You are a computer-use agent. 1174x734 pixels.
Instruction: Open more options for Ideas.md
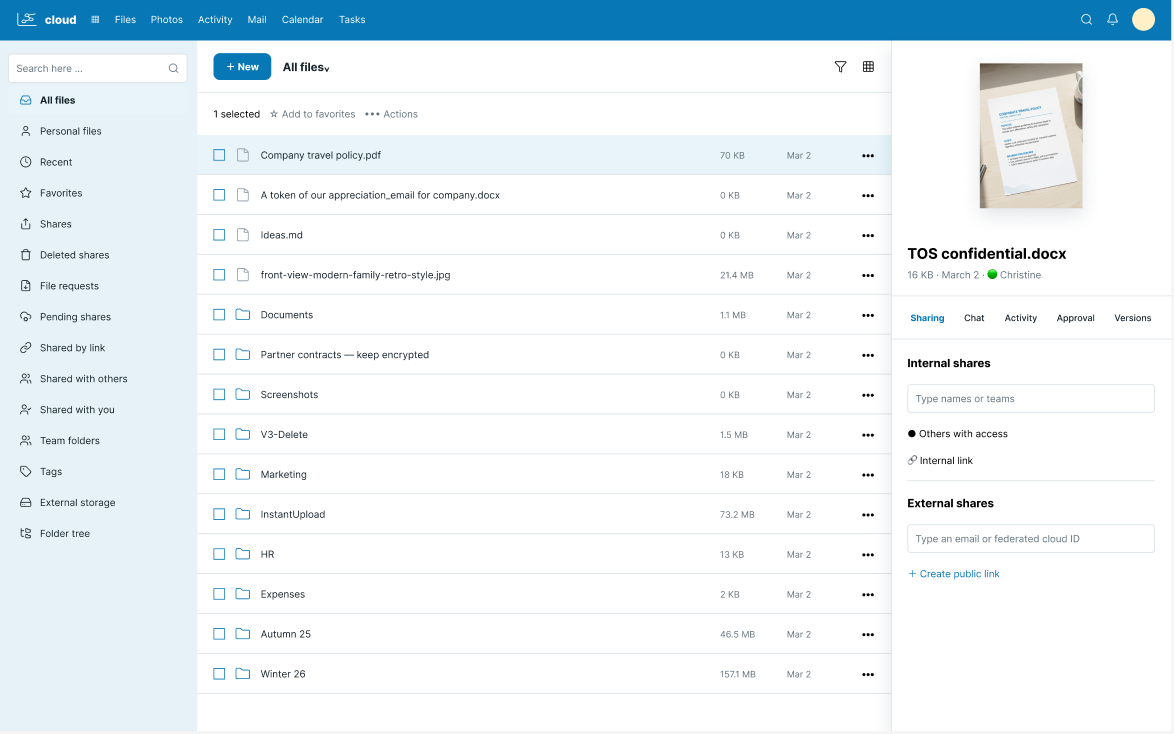tap(868, 235)
